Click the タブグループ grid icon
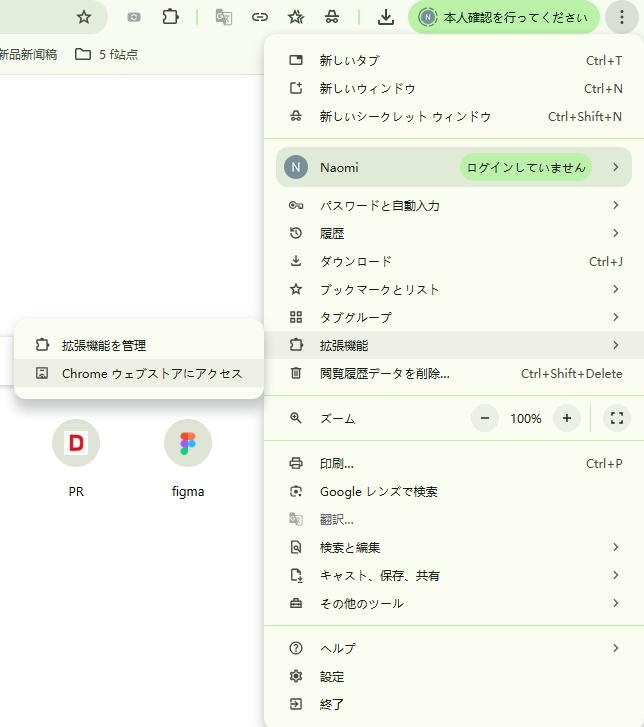This screenshot has height=727, width=644. tap(296, 317)
